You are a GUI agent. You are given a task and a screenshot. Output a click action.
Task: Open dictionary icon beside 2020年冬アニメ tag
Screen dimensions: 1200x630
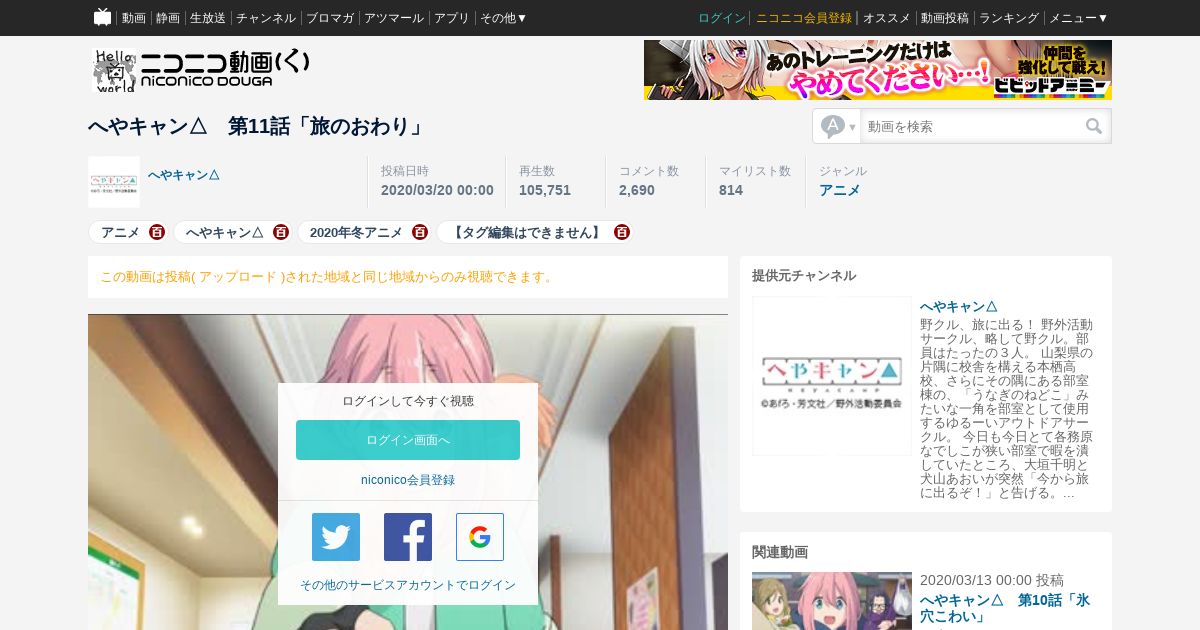420,232
